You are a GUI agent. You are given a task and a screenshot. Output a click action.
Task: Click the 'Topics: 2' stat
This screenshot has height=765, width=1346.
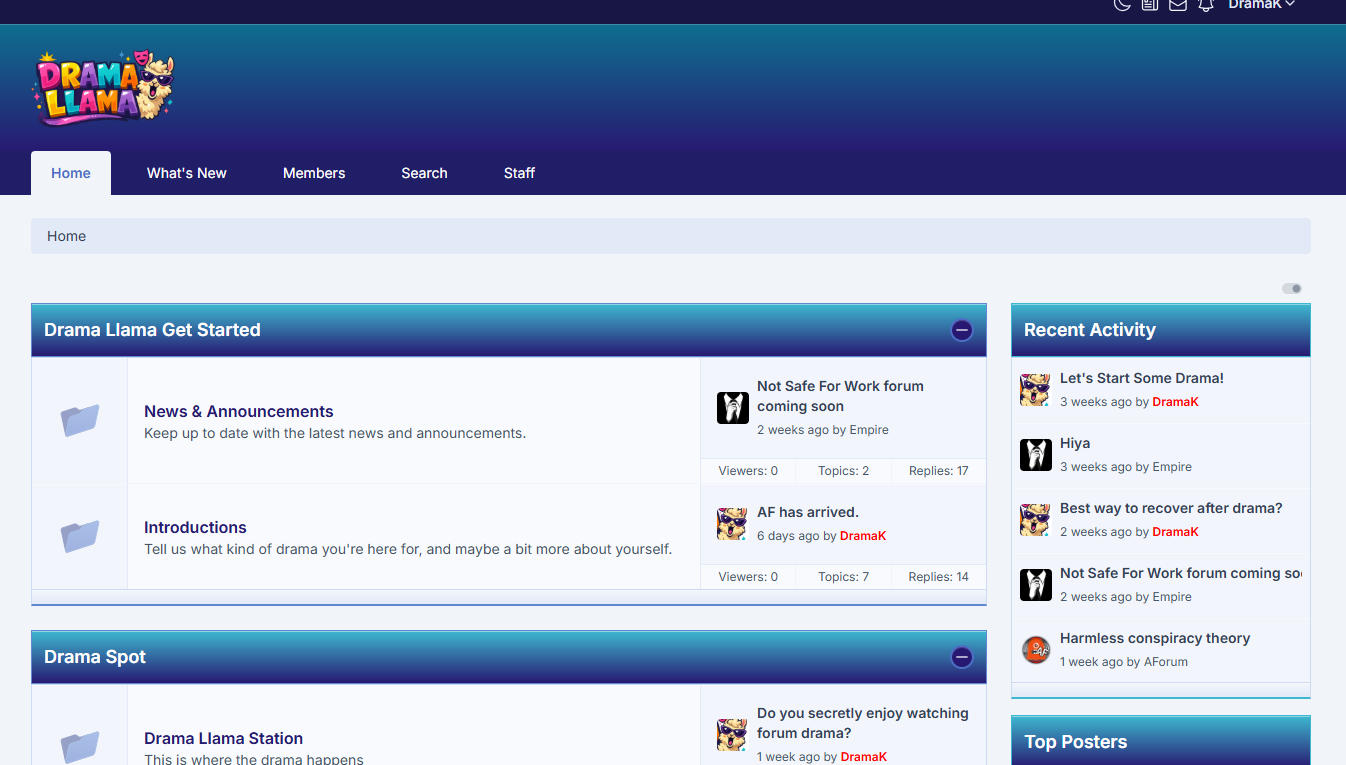[x=844, y=471]
